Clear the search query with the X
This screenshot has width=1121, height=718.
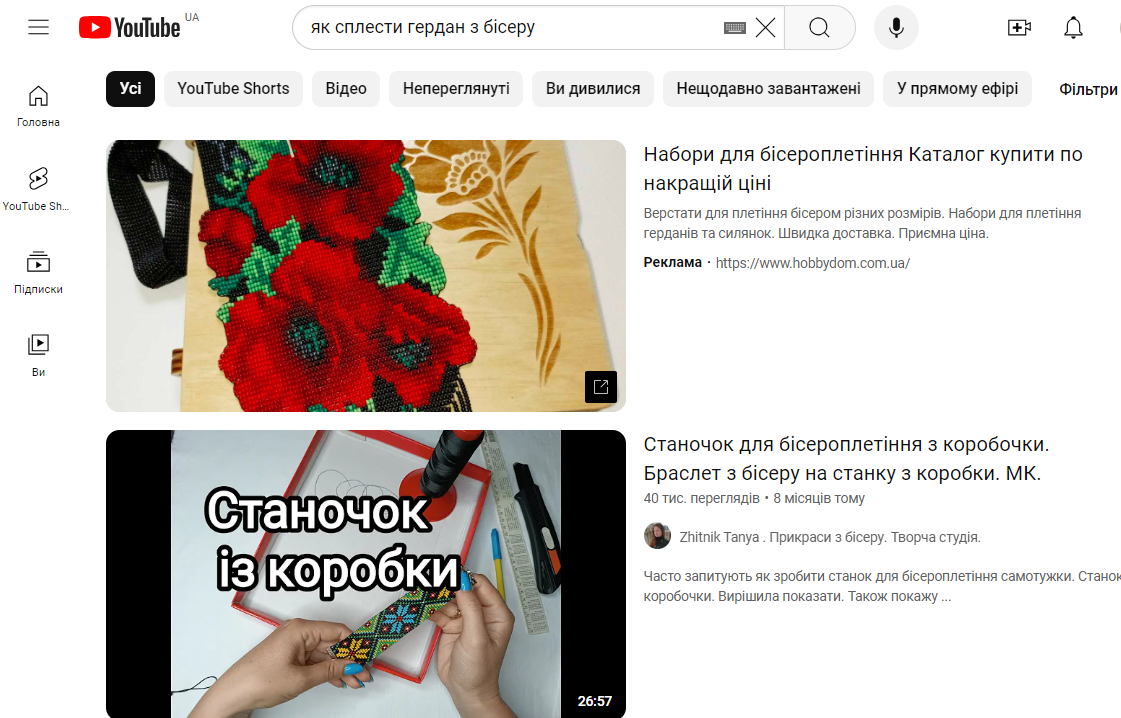(766, 27)
